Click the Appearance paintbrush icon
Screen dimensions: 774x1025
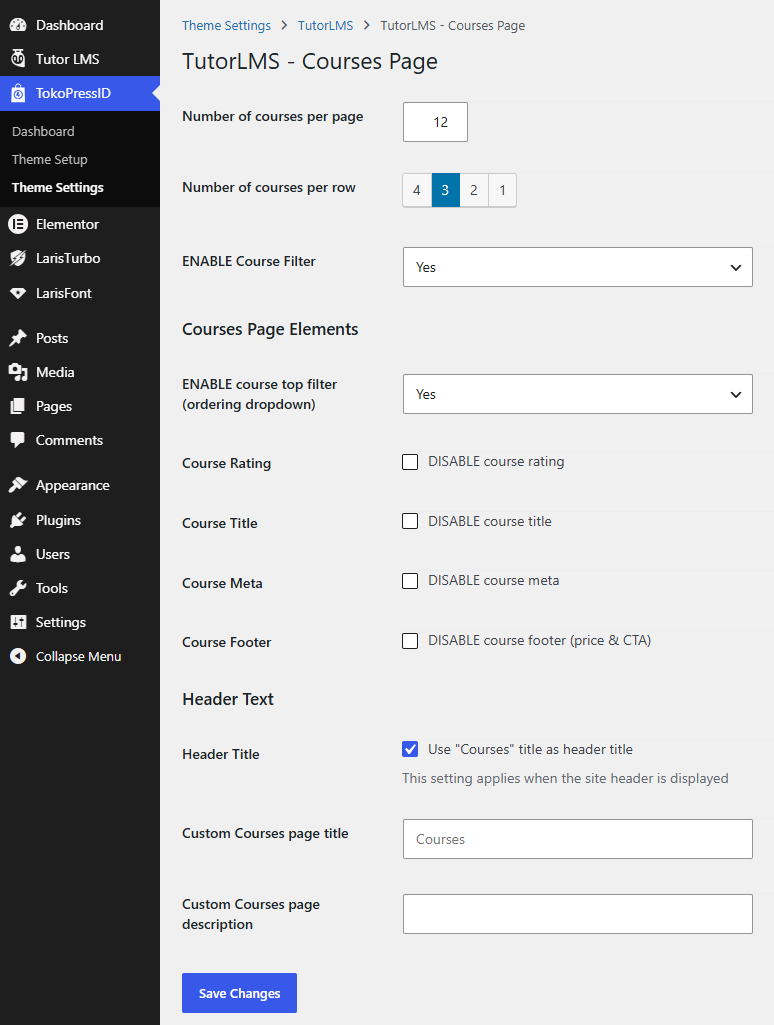[x=18, y=485]
